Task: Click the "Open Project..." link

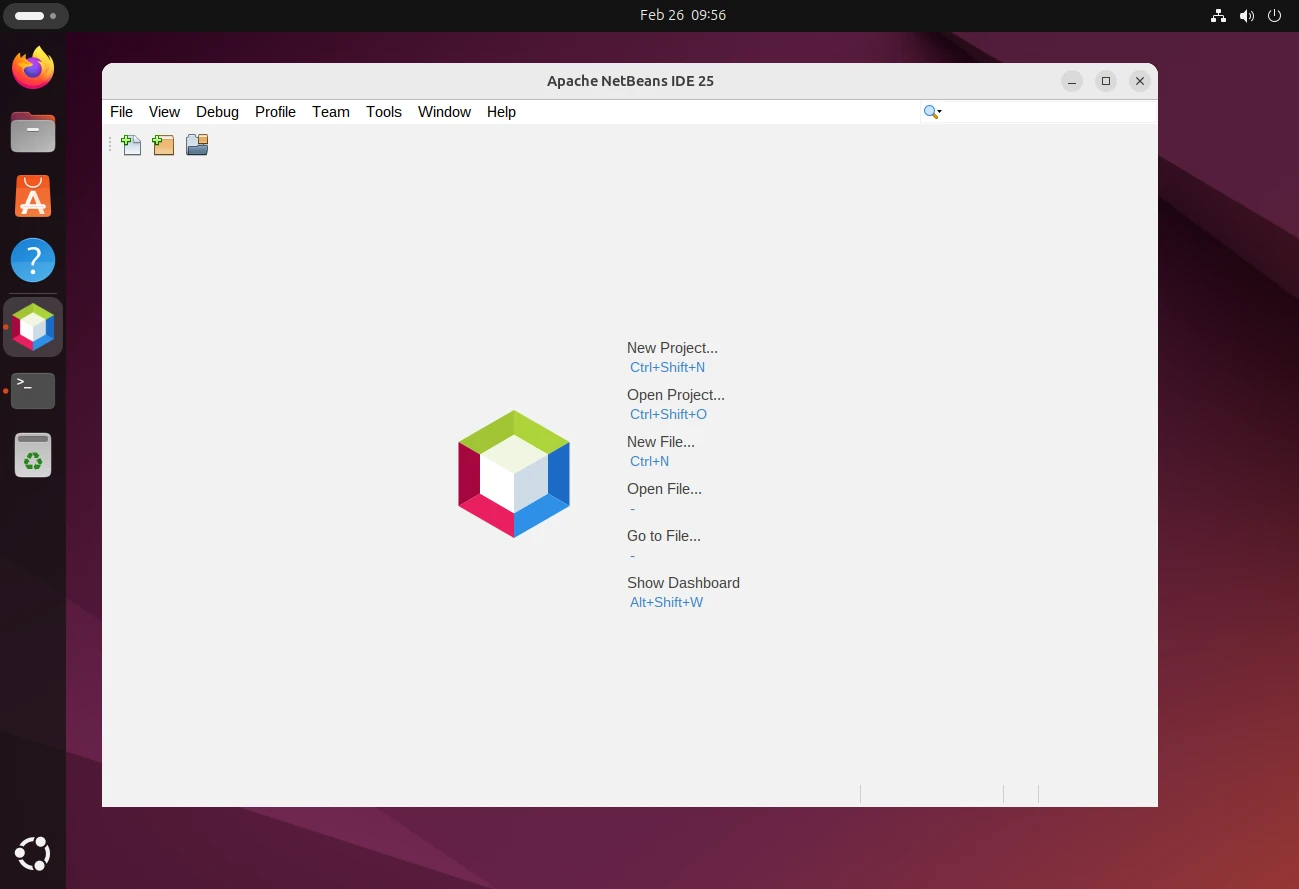Action: (676, 395)
